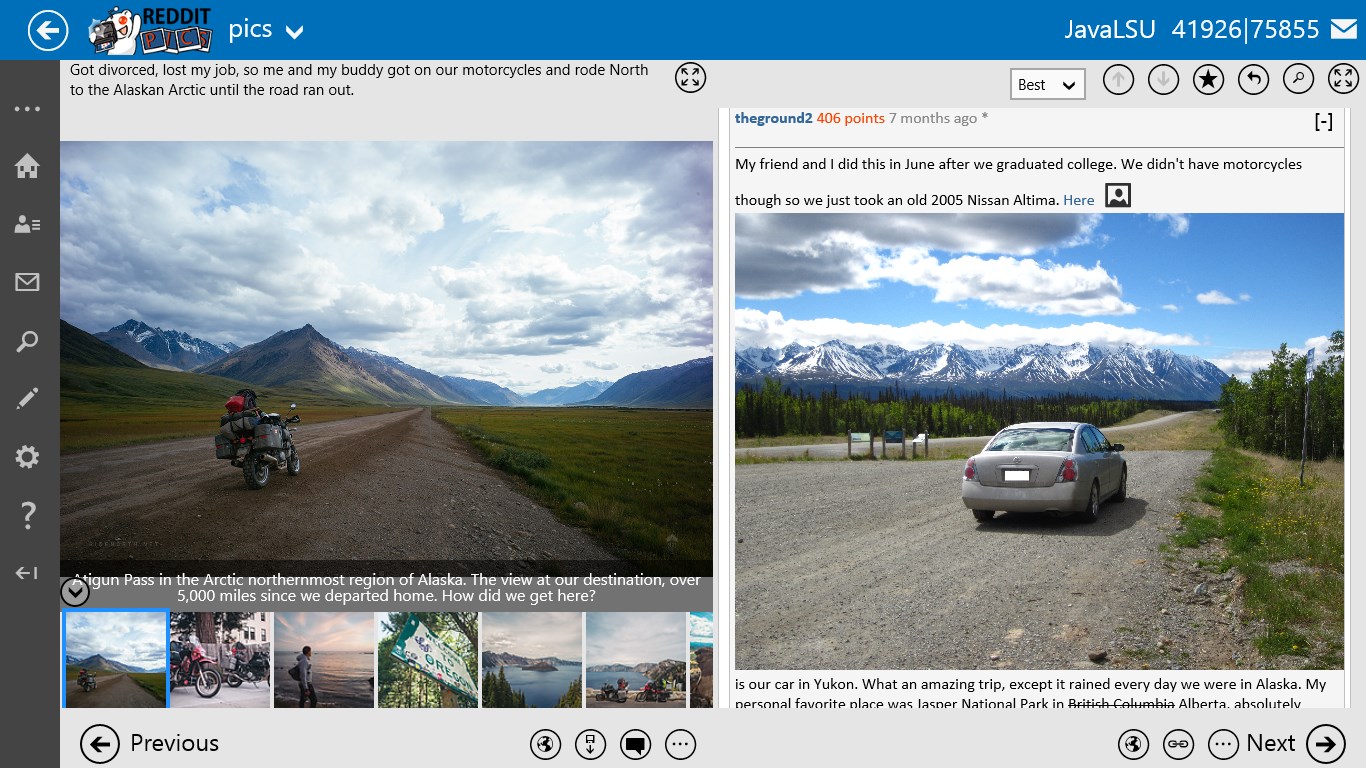This screenshot has width=1366, height=768.
Task: Click the post title starting 'Got divorced'
Action: [359, 80]
